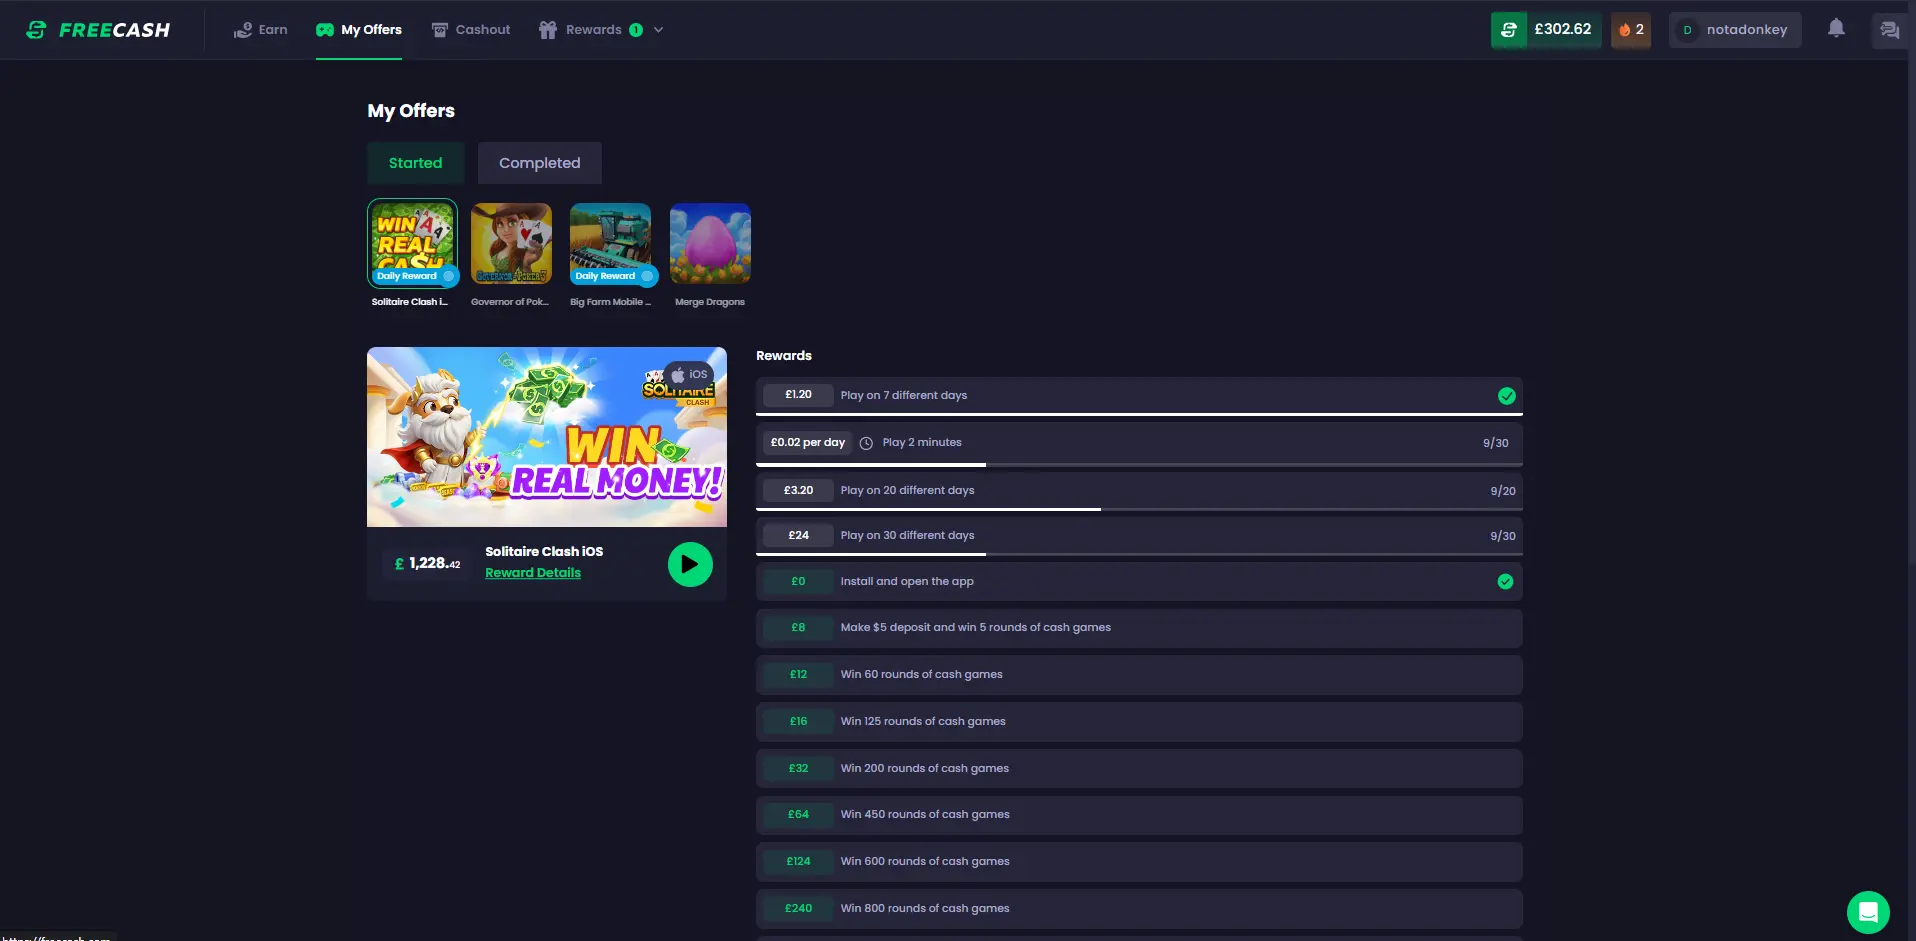Open the My Offers tab
The image size is (1916, 941).
[x=359, y=30]
